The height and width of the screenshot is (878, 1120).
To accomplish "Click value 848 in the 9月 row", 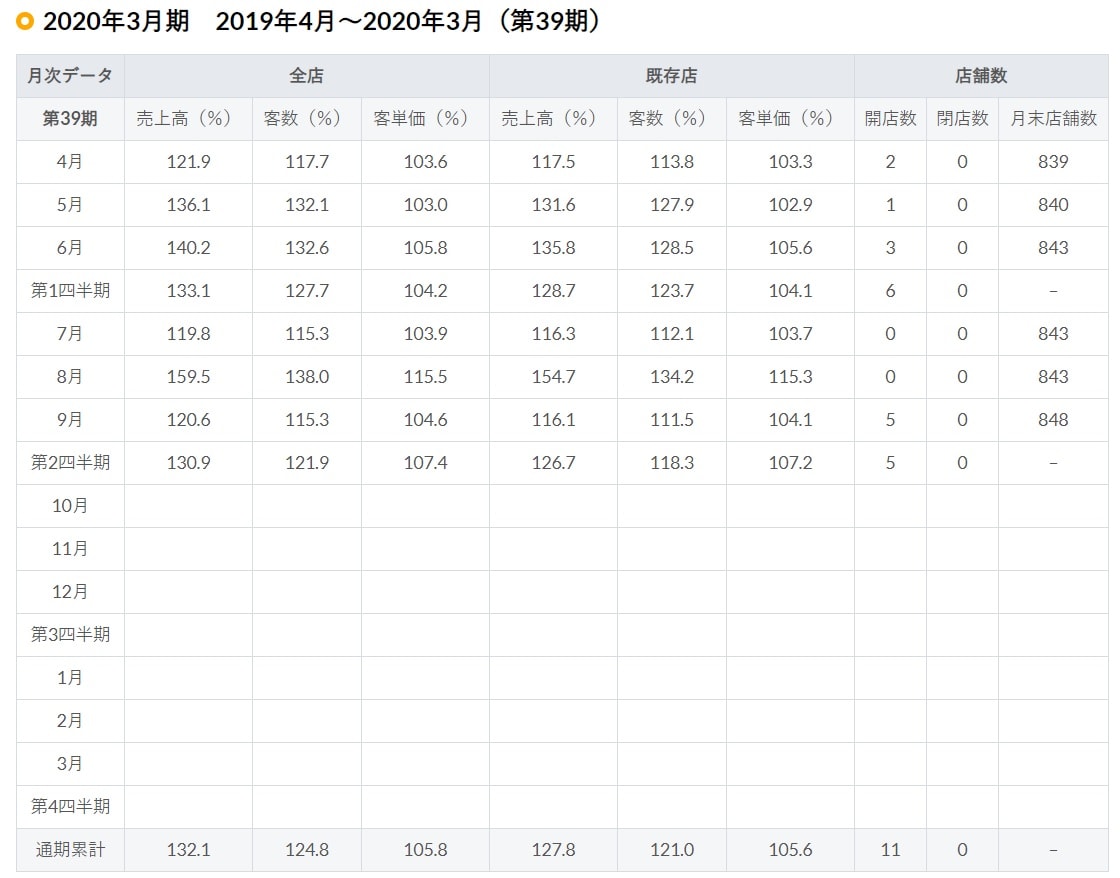I will (1054, 419).
